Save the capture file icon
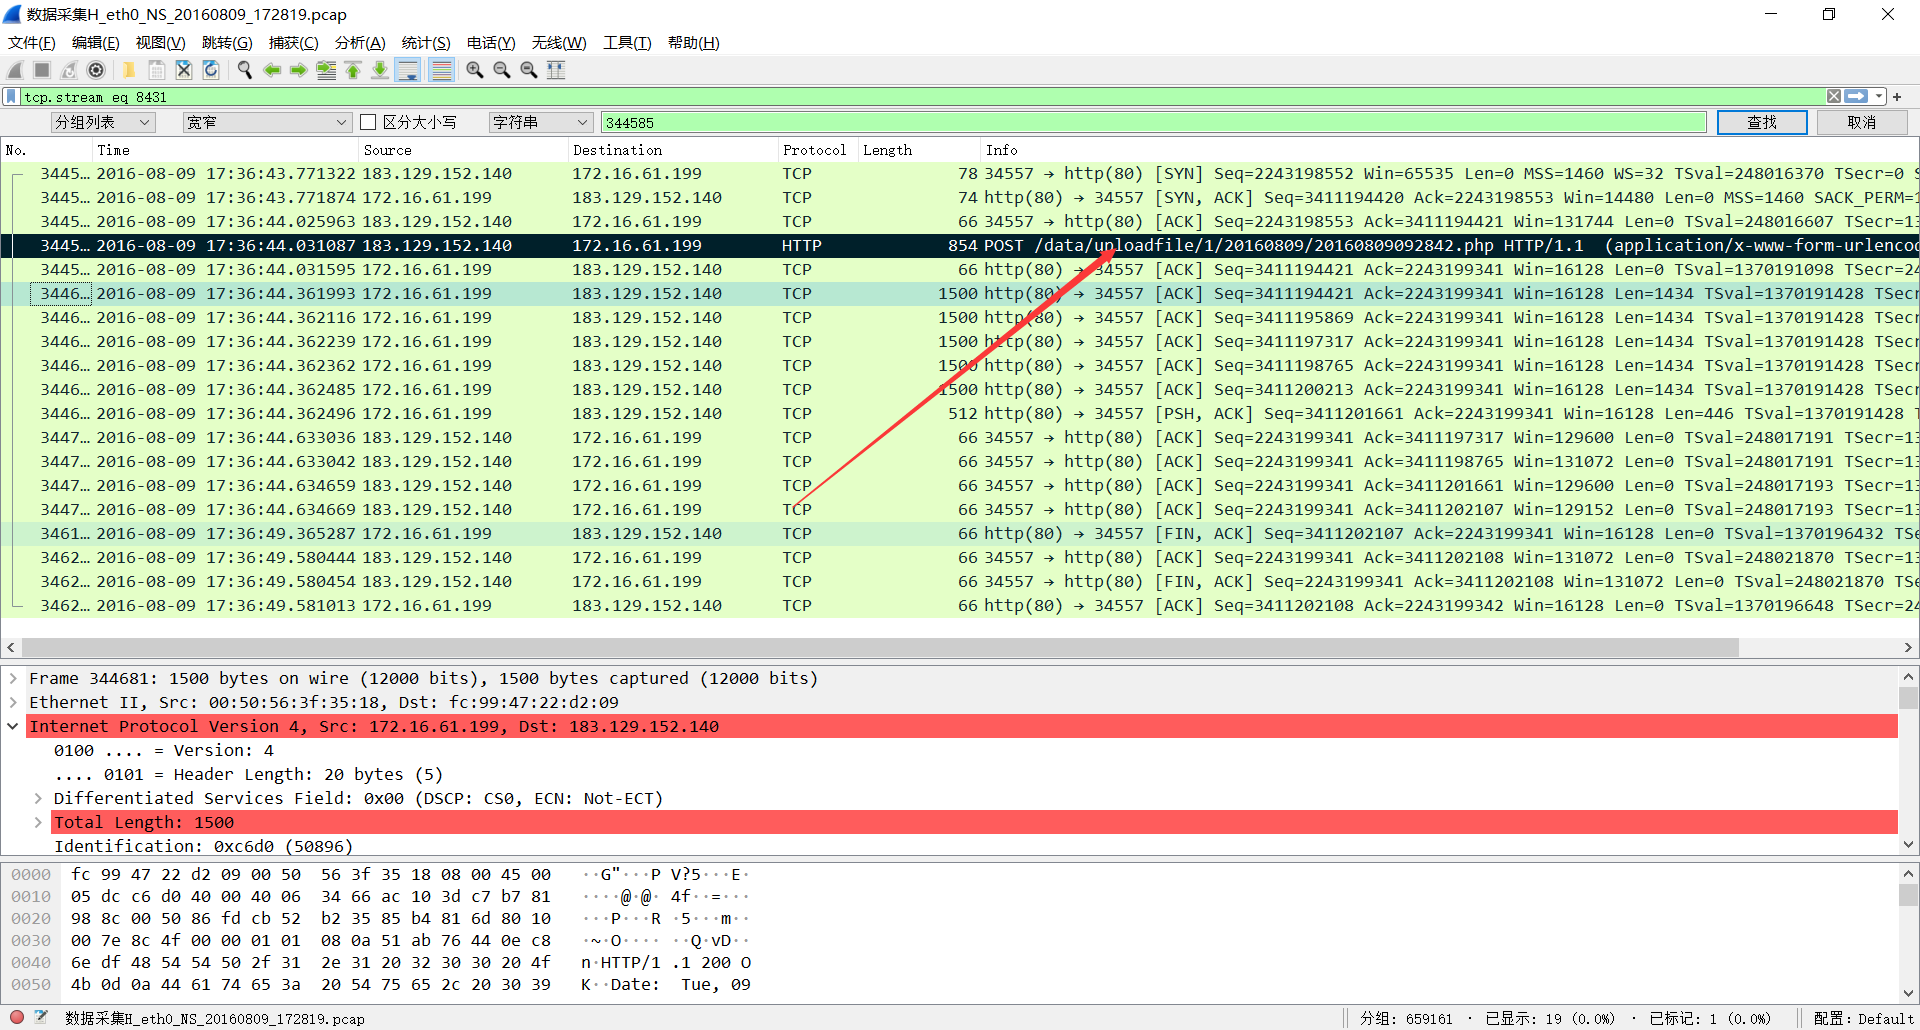 [x=156, y=70]
